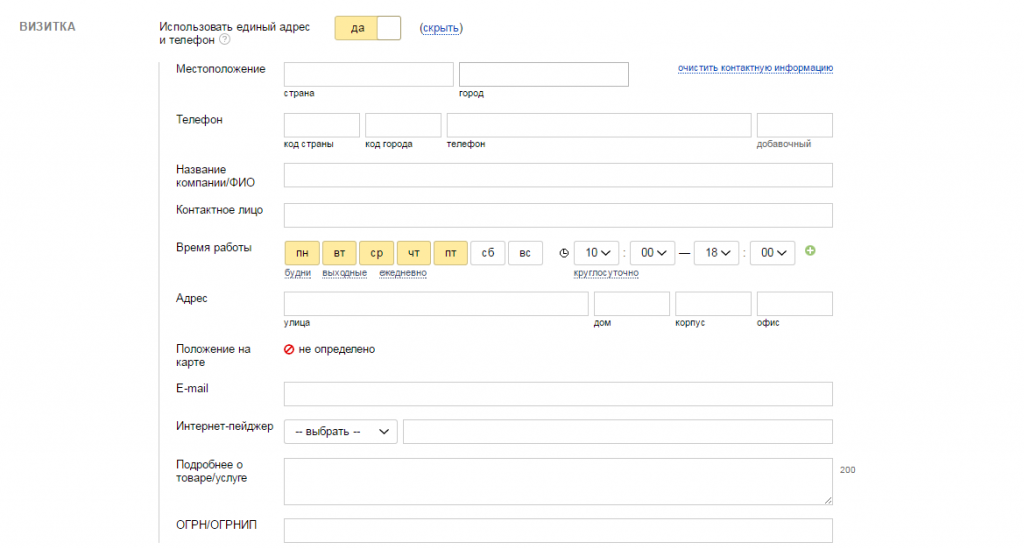This screenshot has width=1024, height=549.
Task: Open the start hour dropdown showing 10
Action: [x=596, y=253]
